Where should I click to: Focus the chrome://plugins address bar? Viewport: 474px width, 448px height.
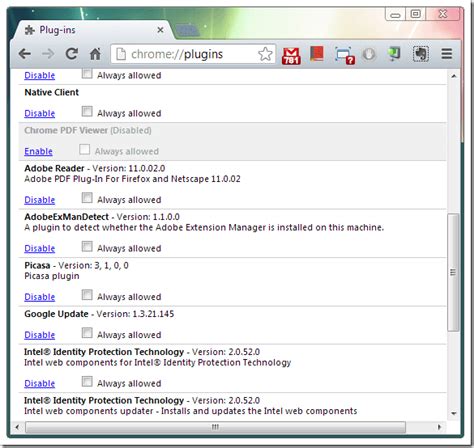click(x=193, y=54)
